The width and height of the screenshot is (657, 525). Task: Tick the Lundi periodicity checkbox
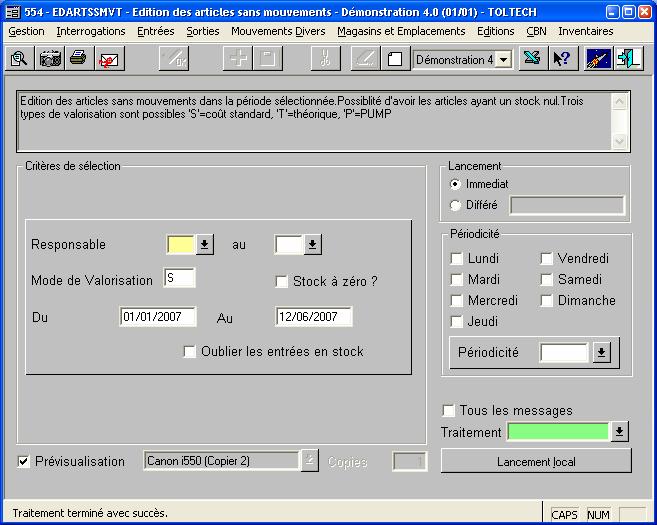point(457,259)
